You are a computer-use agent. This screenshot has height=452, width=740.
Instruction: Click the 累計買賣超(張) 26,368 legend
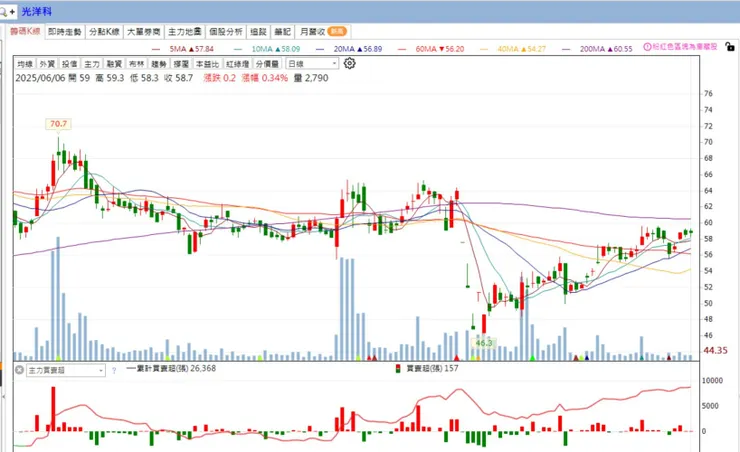pos(171,368)
